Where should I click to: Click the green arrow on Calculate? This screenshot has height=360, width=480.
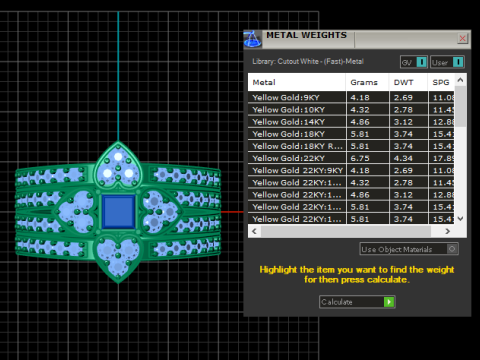pyautogui.click(x=389, y=302)
